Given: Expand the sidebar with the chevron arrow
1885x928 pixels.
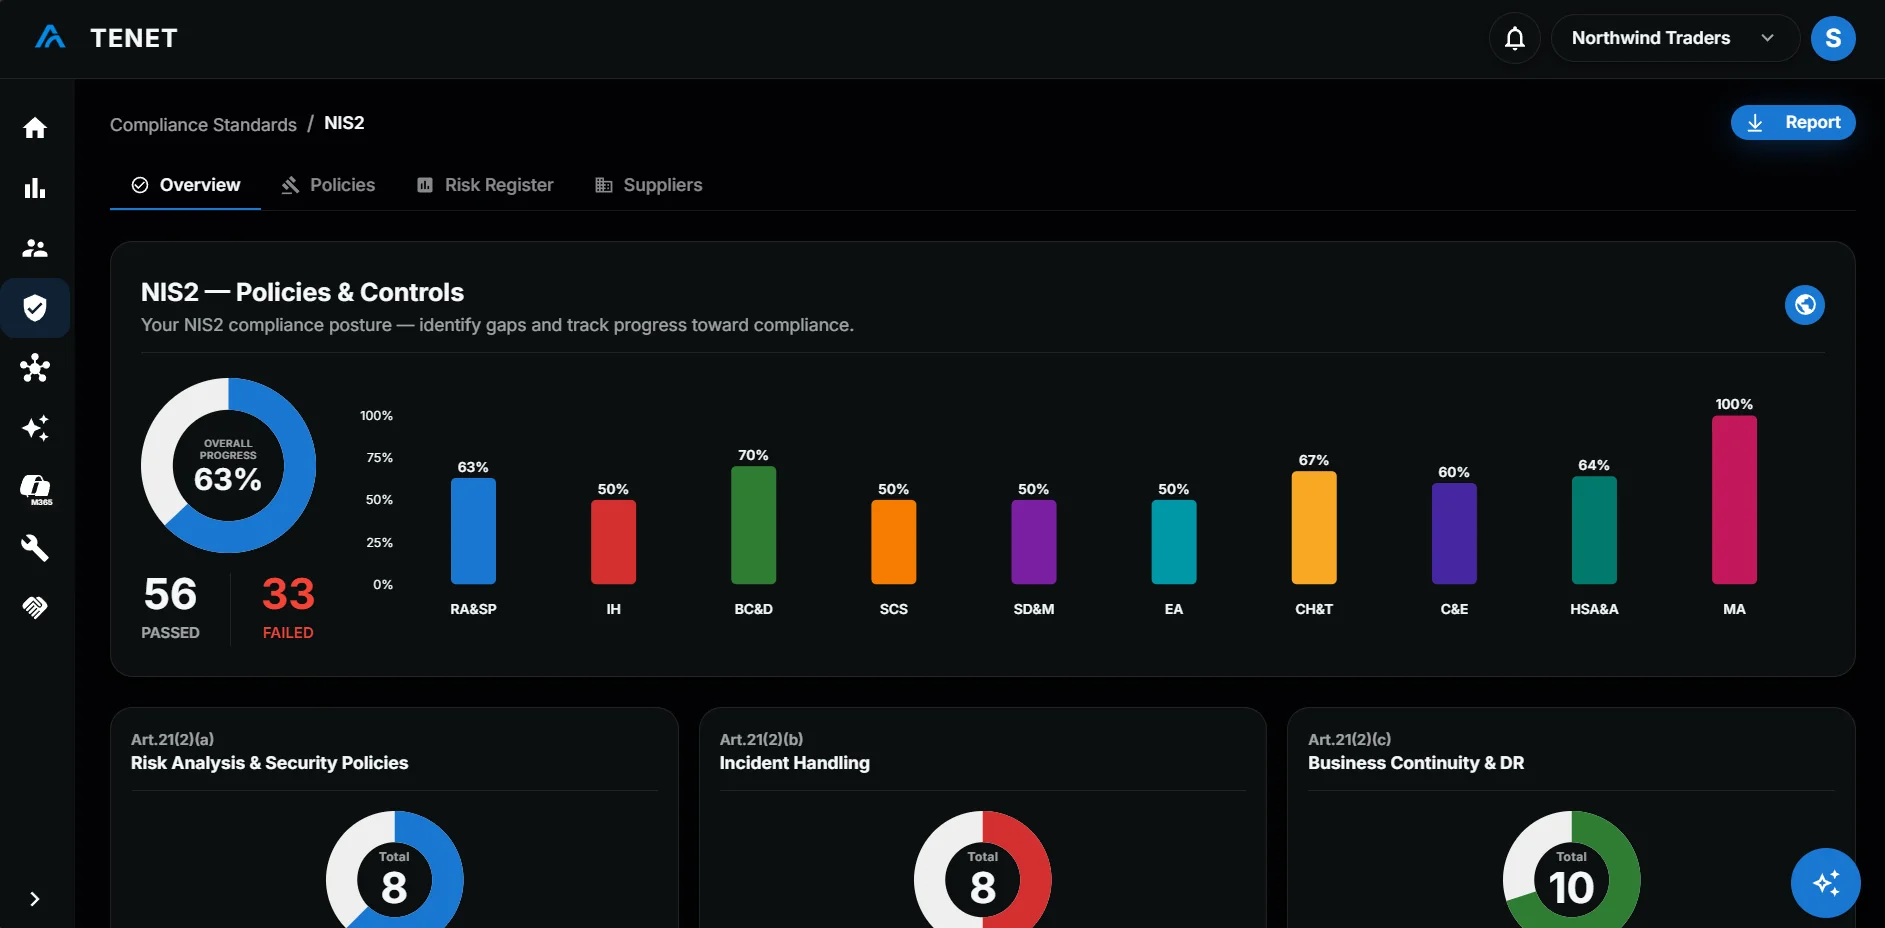Looking at the screenshot, I should click(35, 899).
